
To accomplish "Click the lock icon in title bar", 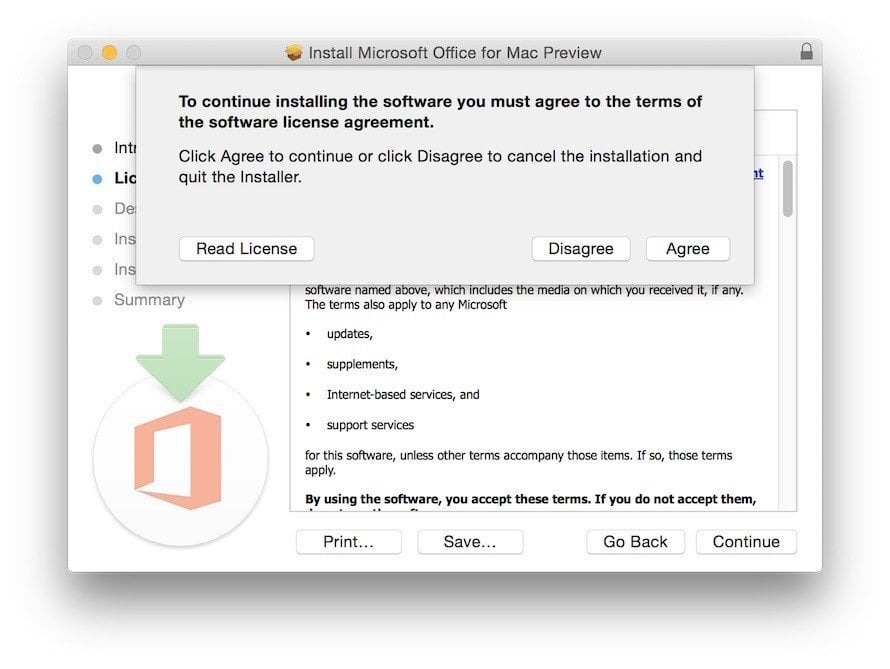I will [807, 52].
